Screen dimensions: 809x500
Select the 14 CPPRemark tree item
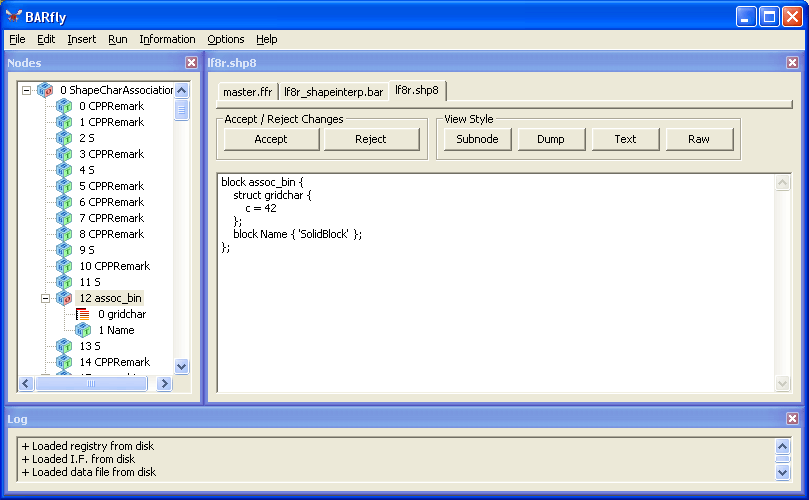coord(115,362)
